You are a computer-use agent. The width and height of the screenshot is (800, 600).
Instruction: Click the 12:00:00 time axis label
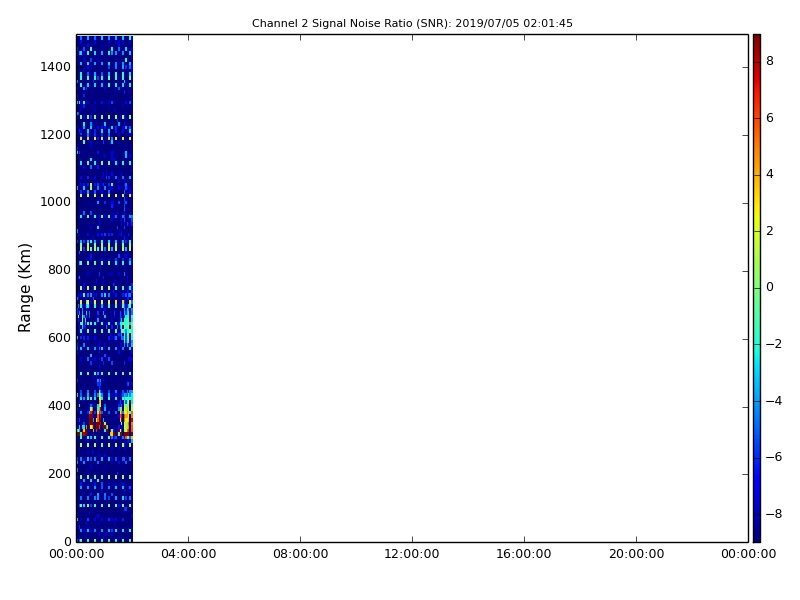coord(412,554)
